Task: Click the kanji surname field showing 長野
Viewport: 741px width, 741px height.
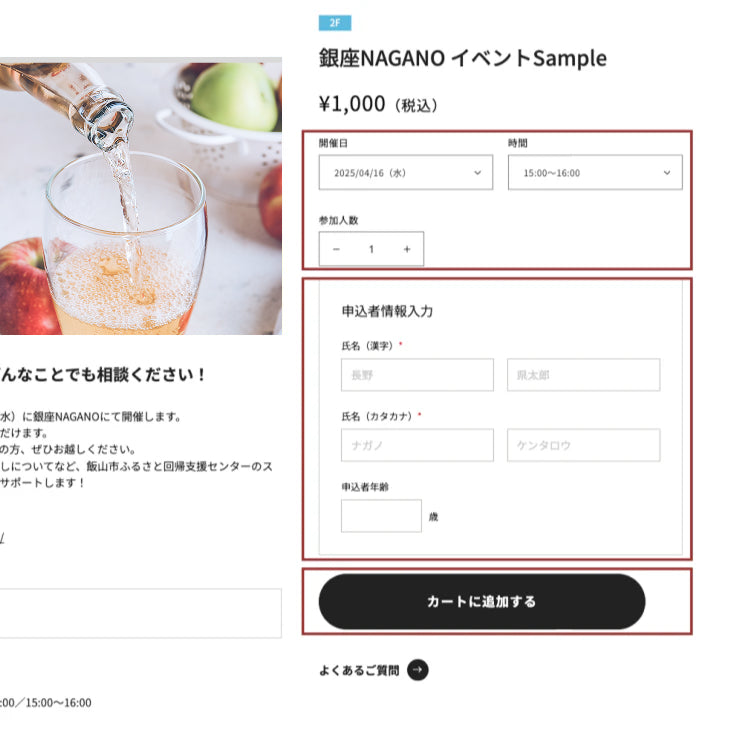Action: (417, 375)
